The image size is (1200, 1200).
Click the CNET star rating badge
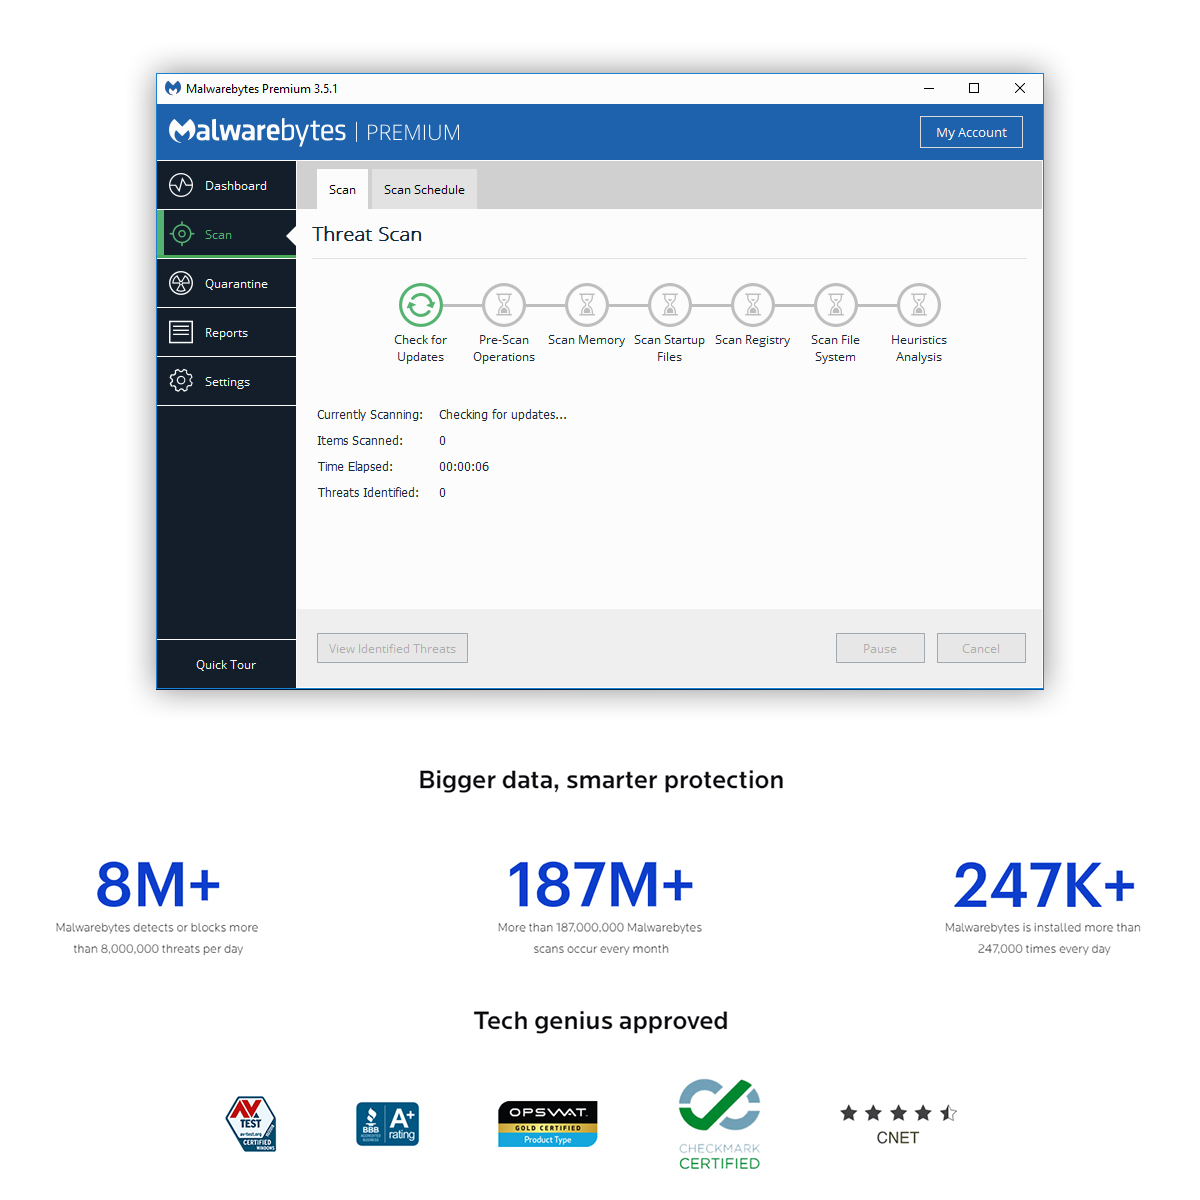pyautogui.click(x=898, y=1124)
